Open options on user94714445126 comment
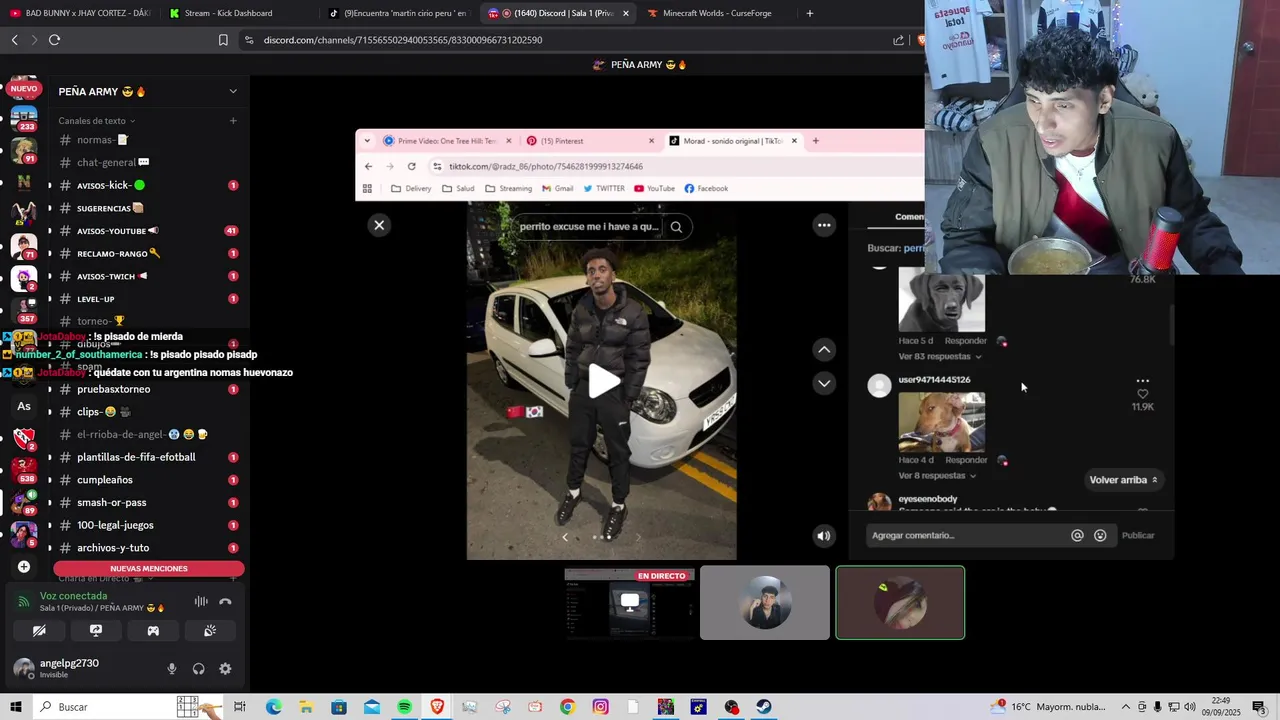 click(1143, 381)
